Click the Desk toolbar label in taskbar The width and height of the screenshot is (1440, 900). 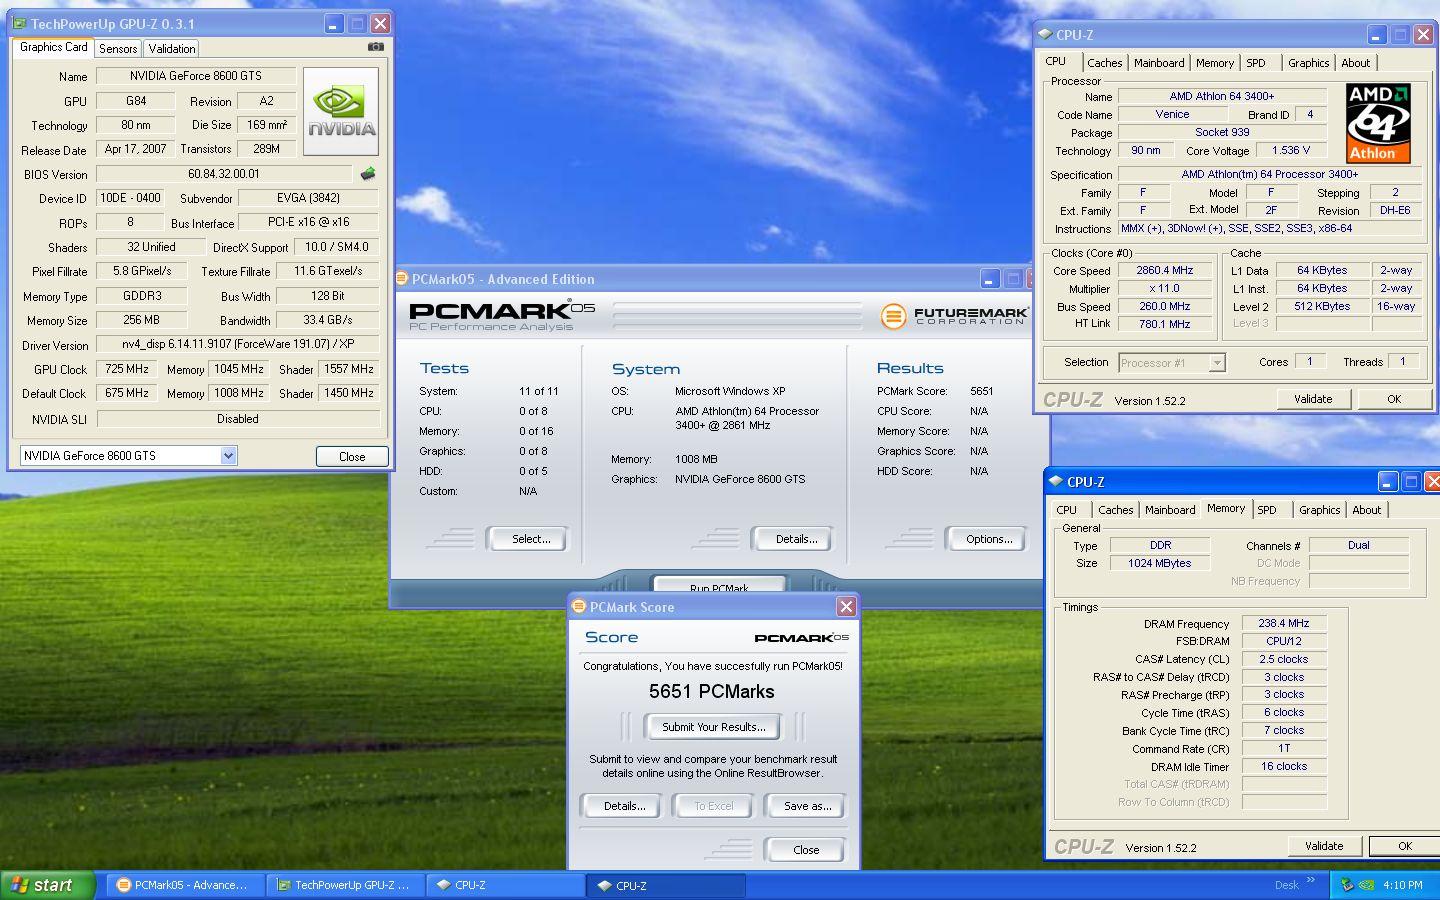coord(1286,885)
